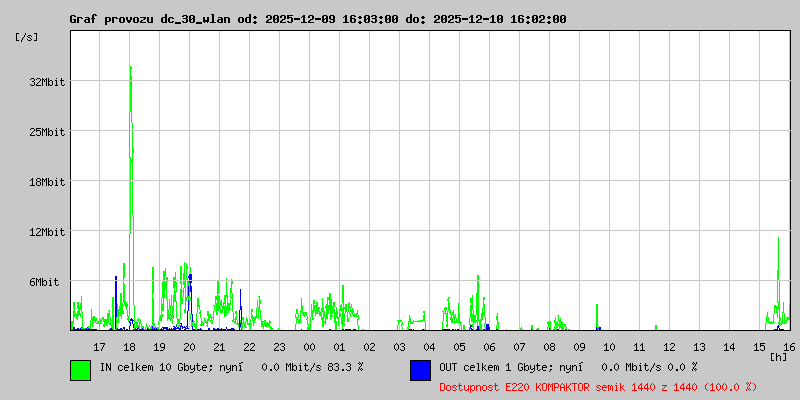
Task: Select the '12Mbit' y-axis label
Action: pyautogui.click(x=47, y=232)
